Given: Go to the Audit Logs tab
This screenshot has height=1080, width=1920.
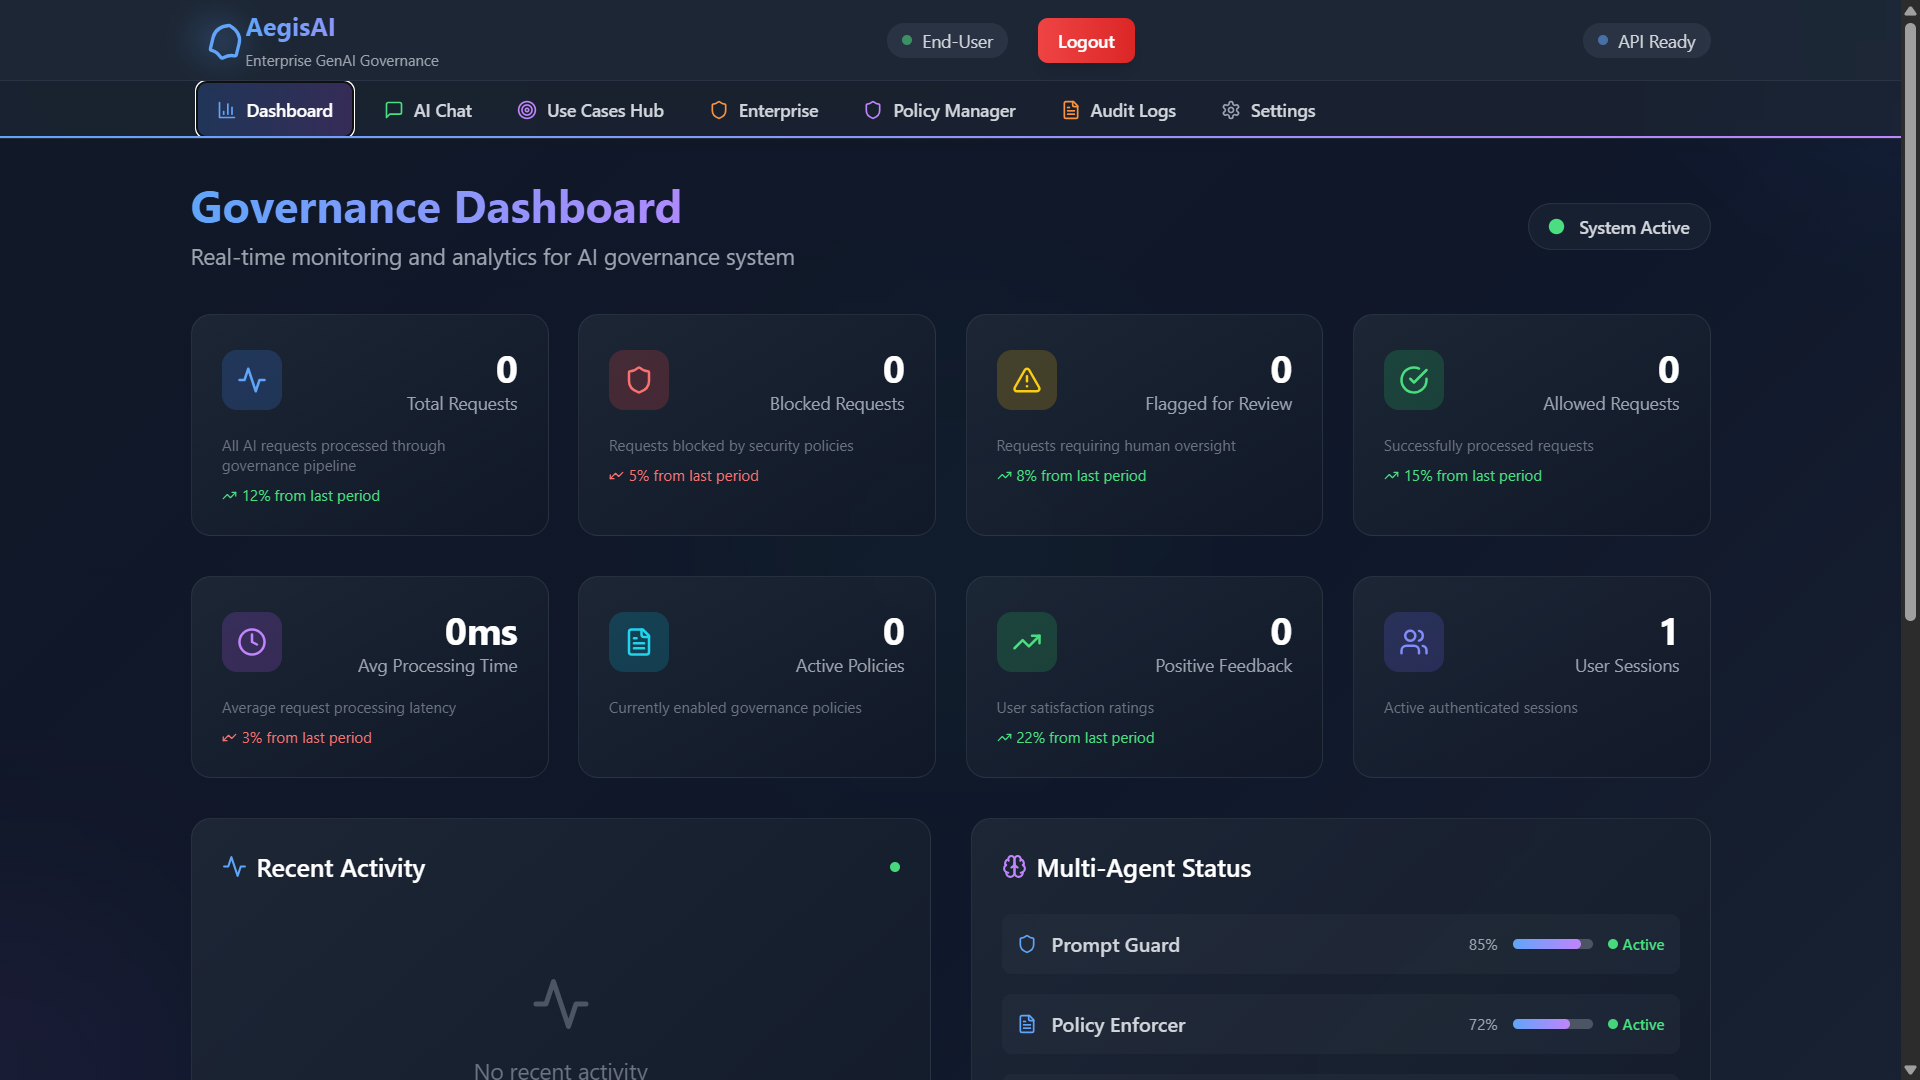Looking at the screenshot, I should [1118, 110].
